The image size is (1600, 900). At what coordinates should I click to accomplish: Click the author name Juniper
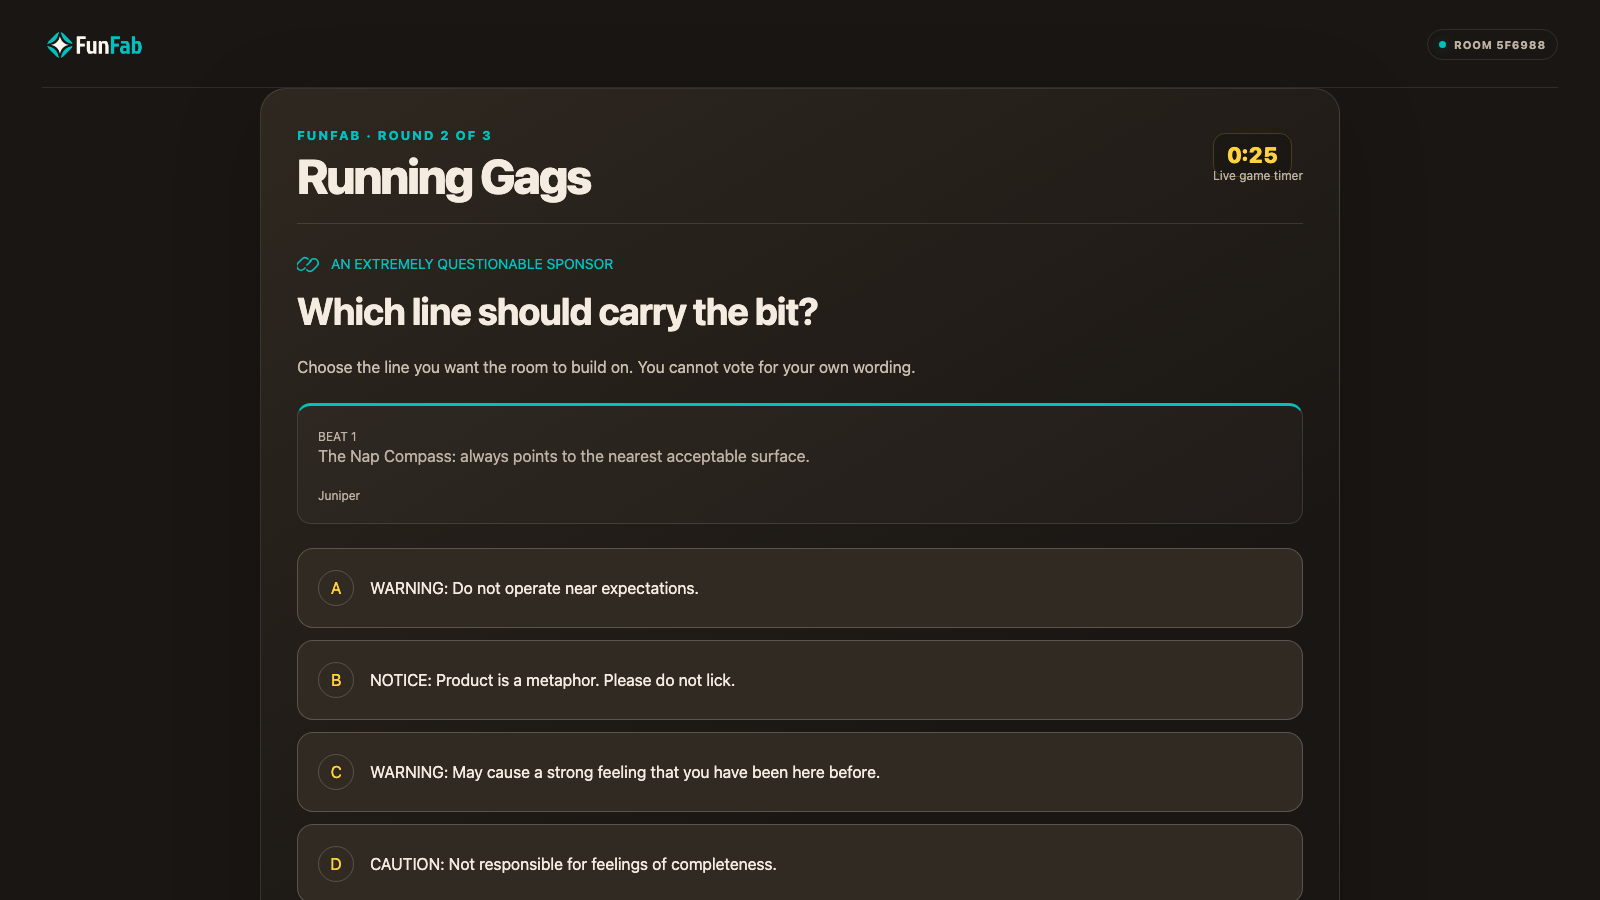[x=339, y=496]
